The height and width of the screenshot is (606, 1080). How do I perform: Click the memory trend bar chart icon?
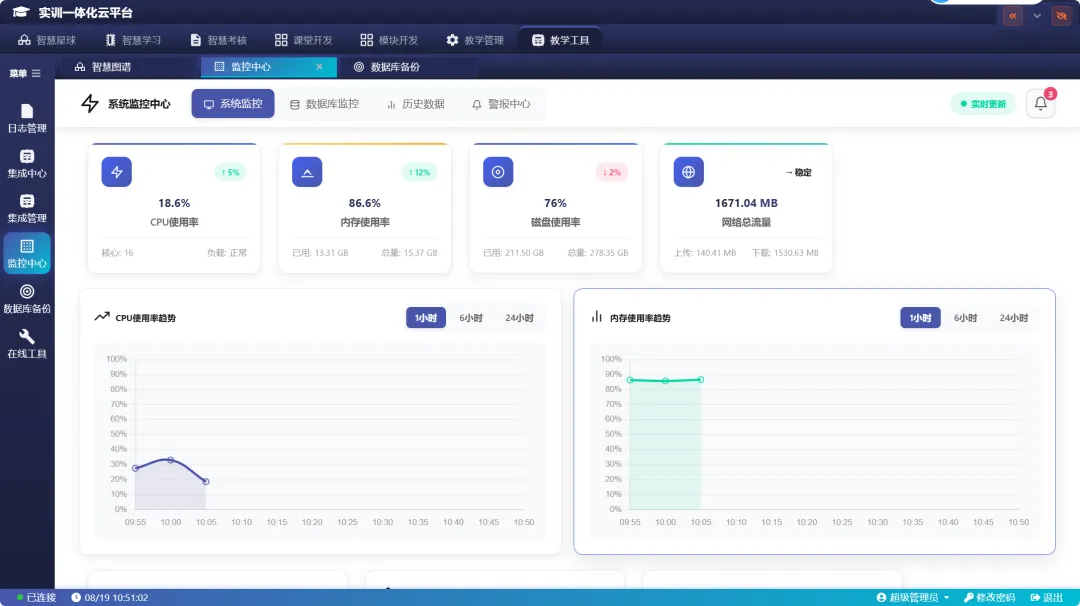tap(596, 317)
